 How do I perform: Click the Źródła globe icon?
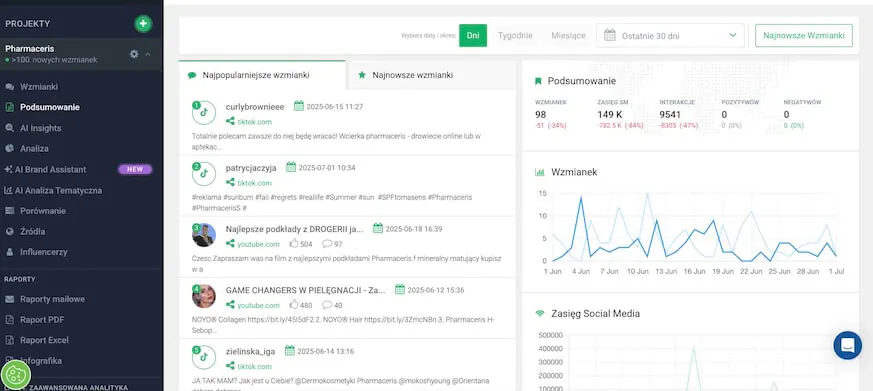tap(9, 231)
